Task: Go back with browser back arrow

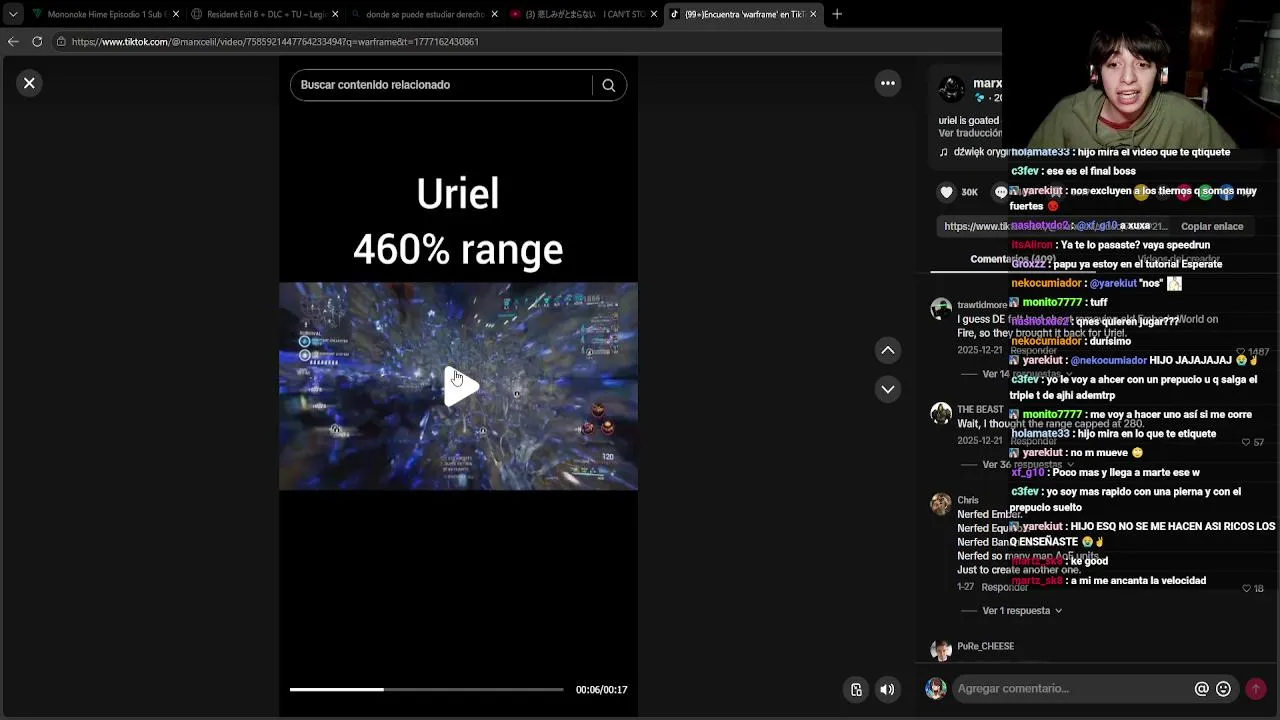Action: pyautogui.click(x=13, y=42)
